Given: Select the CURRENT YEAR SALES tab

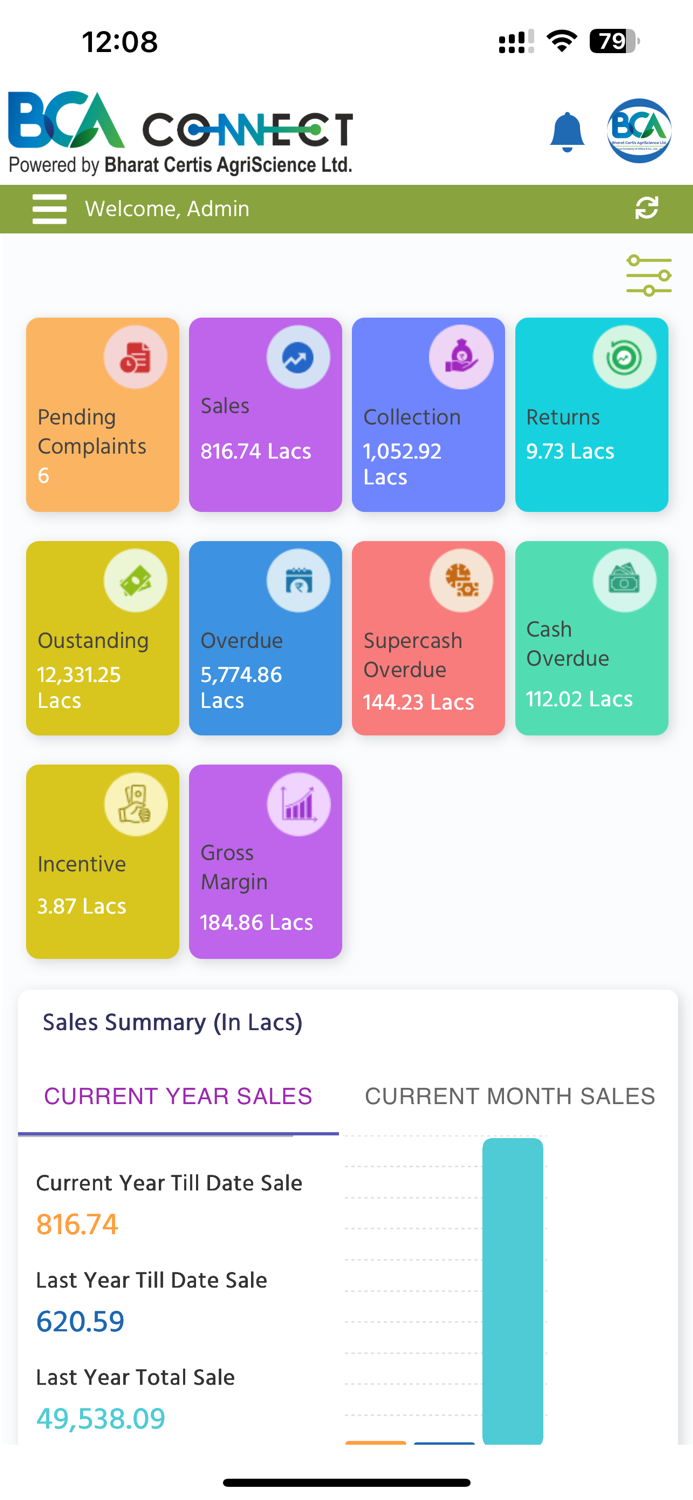Looking at the screenshot, I should [x=178, y=1096].
